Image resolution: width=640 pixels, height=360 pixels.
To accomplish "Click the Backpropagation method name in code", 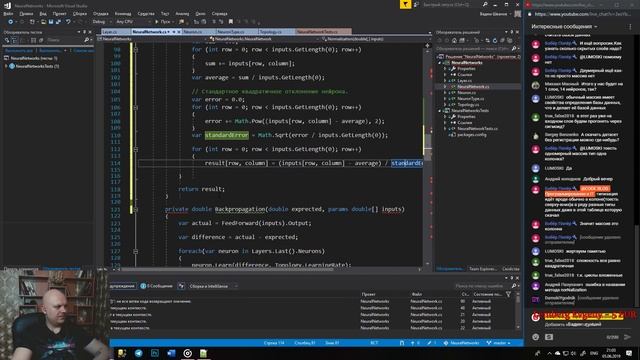I will click(240, 209).
